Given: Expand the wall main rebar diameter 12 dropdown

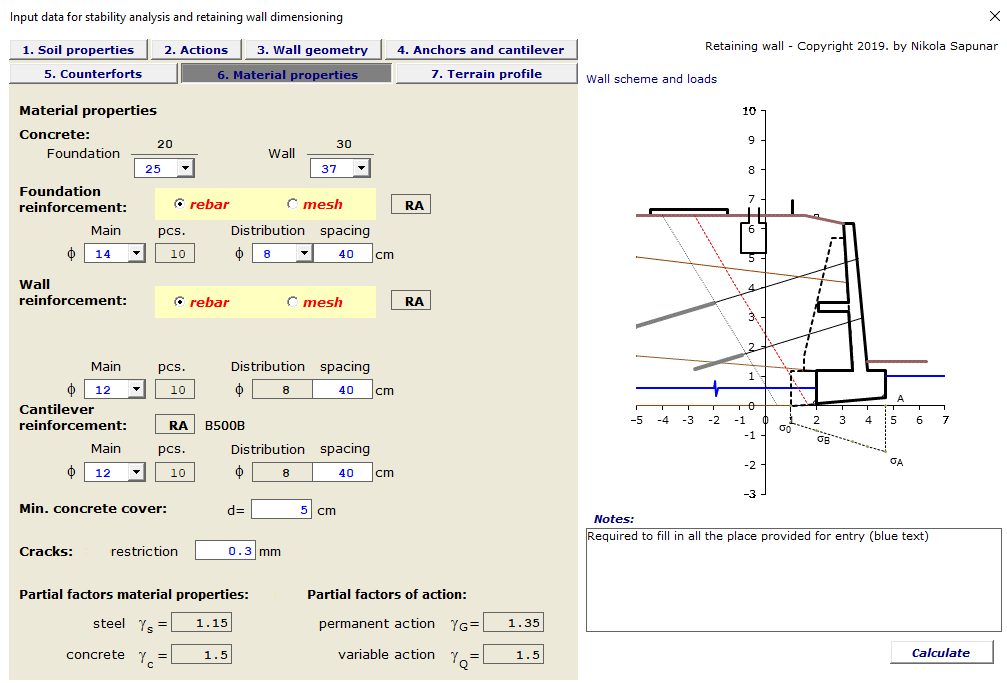Looking at the screenshot, I should pyautogui.click(x=133, y=388).
